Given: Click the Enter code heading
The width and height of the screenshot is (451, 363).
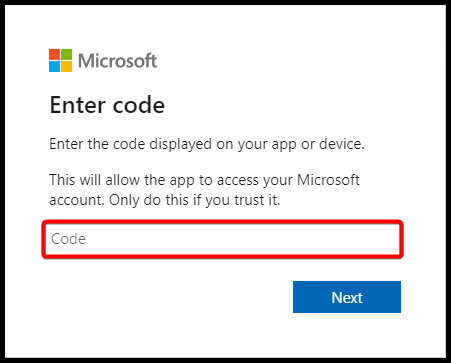Looking at the screenshot, I should click(107, 105).
